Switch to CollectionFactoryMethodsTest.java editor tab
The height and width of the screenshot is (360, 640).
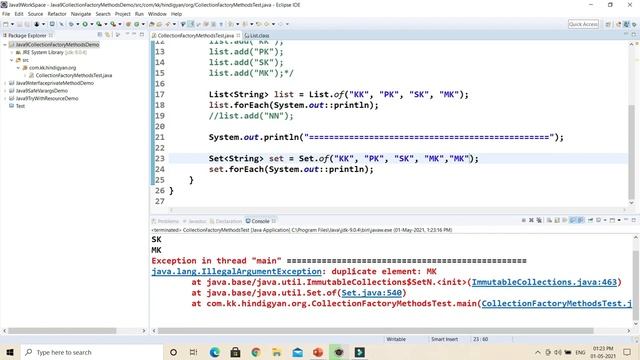[x=196, y=36]
